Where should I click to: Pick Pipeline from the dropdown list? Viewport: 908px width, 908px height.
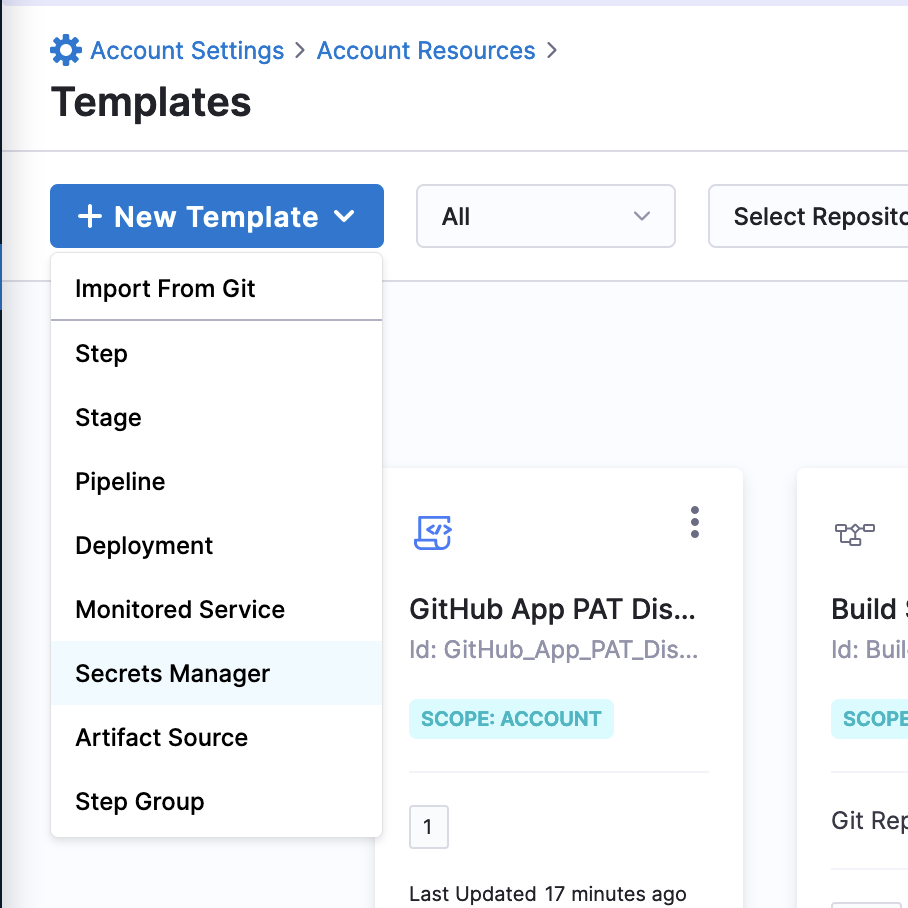(120, 482)
